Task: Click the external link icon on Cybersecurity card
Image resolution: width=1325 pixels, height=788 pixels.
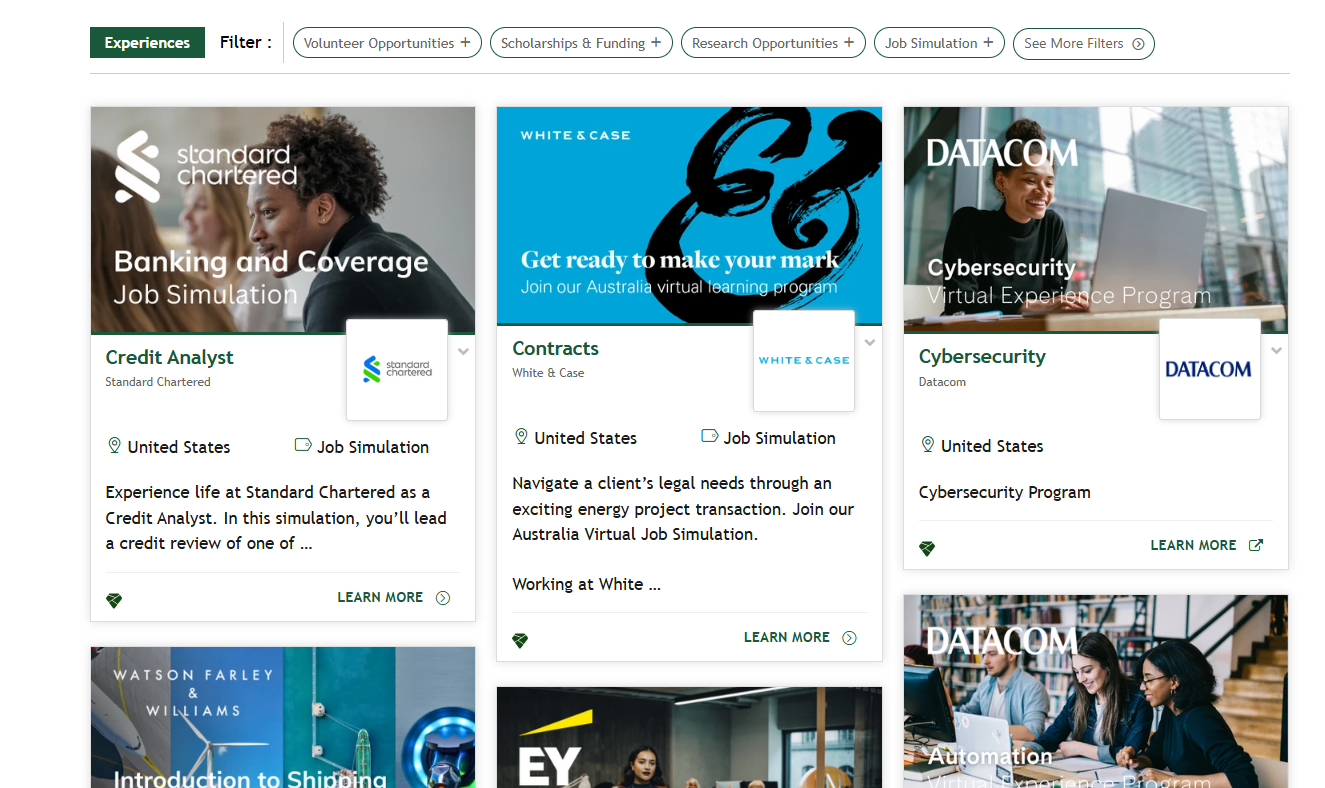Action: [1257, 545]
